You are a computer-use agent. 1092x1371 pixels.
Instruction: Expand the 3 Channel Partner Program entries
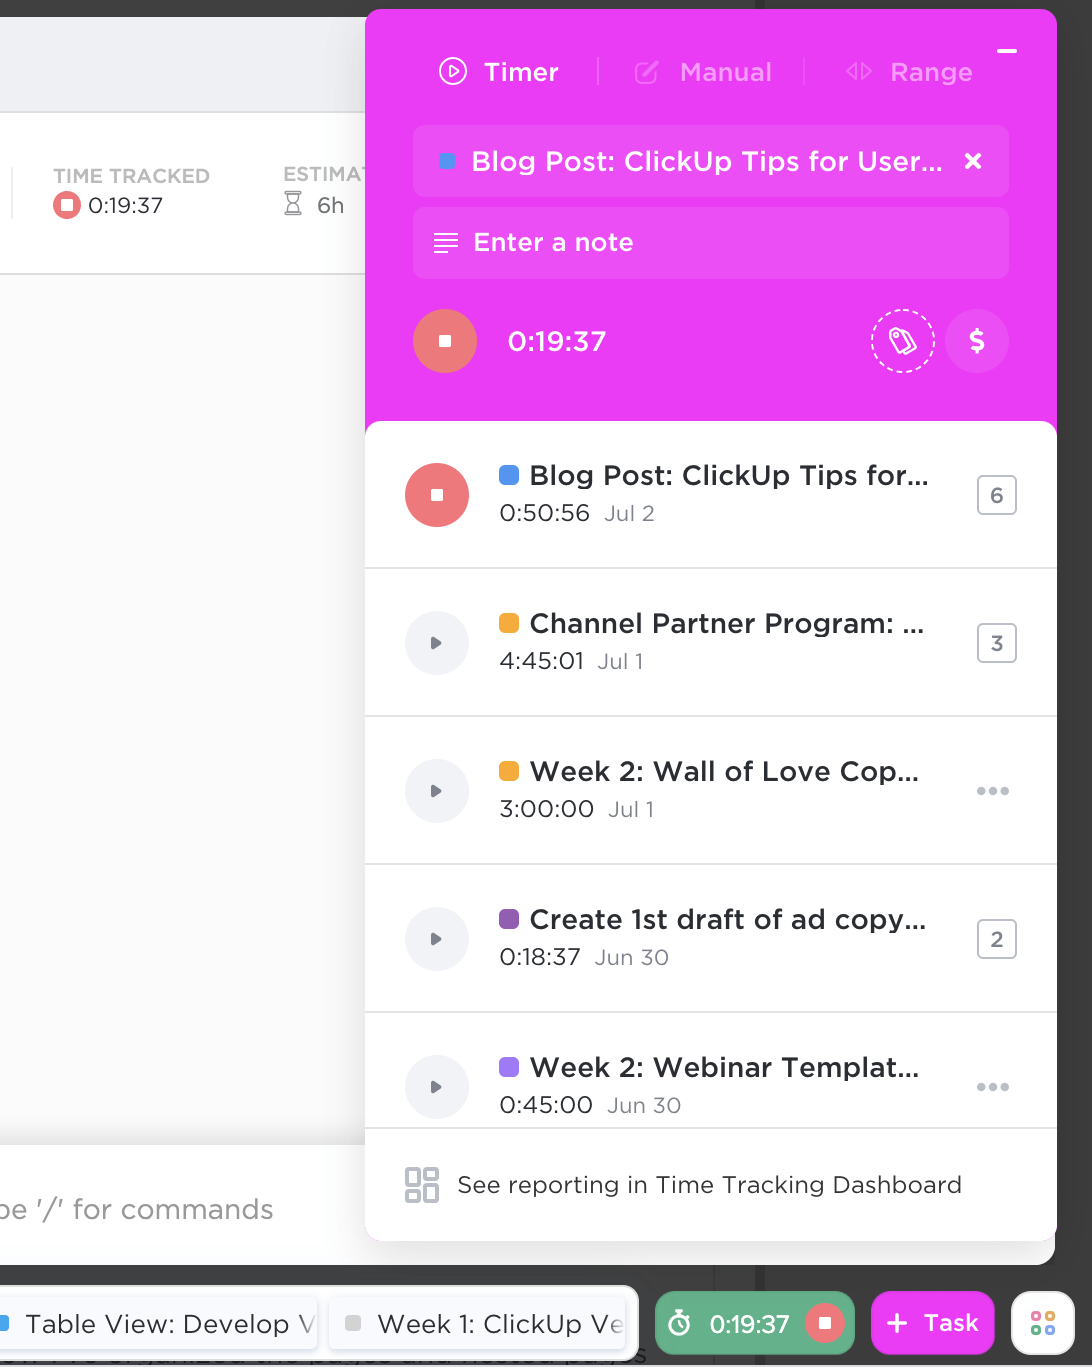coord(996,643)
